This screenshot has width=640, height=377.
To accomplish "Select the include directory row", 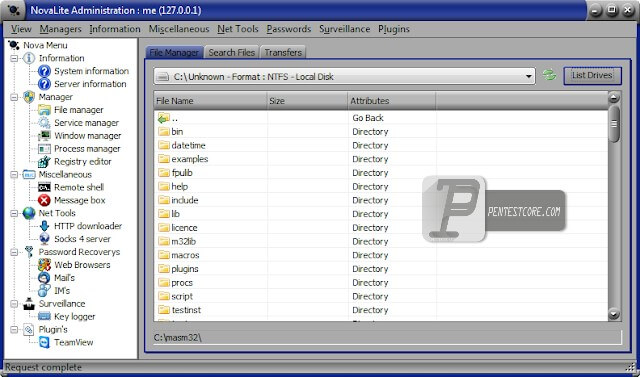I will point(380,200).
